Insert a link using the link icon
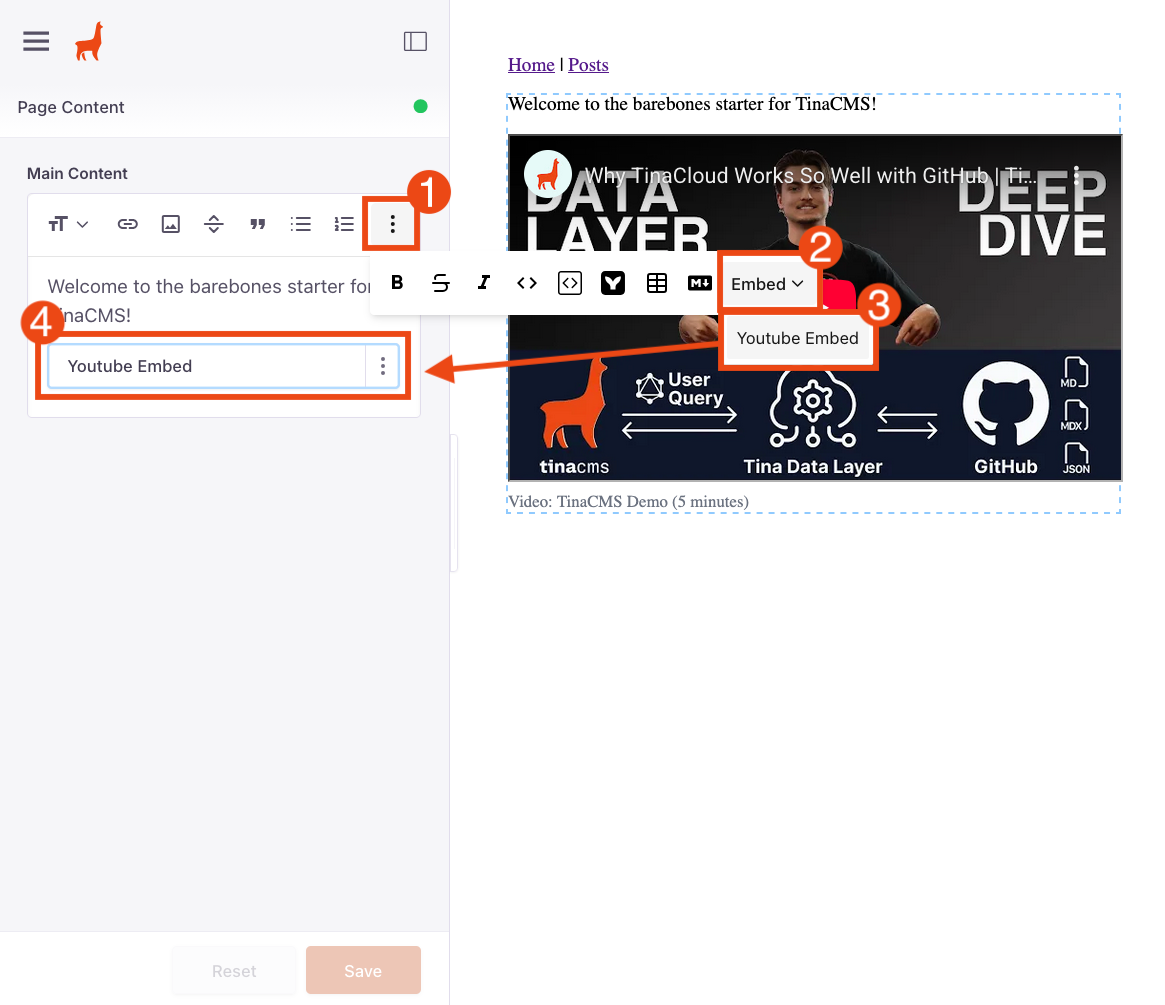Screen dimensions: 1165x1005 (x=127, y=224)
